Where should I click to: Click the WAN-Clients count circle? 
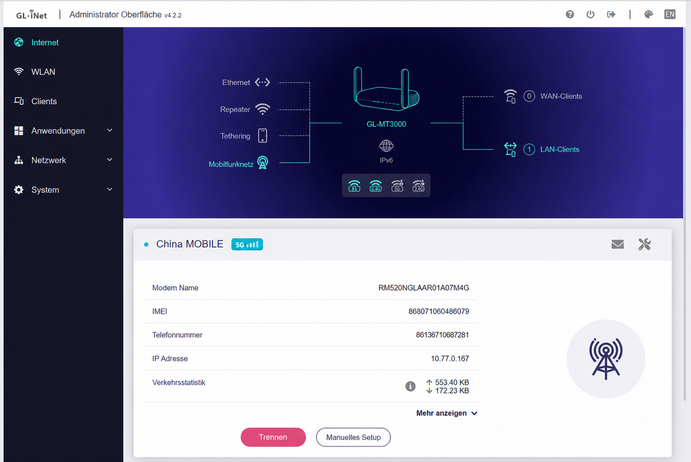point(529,96)
